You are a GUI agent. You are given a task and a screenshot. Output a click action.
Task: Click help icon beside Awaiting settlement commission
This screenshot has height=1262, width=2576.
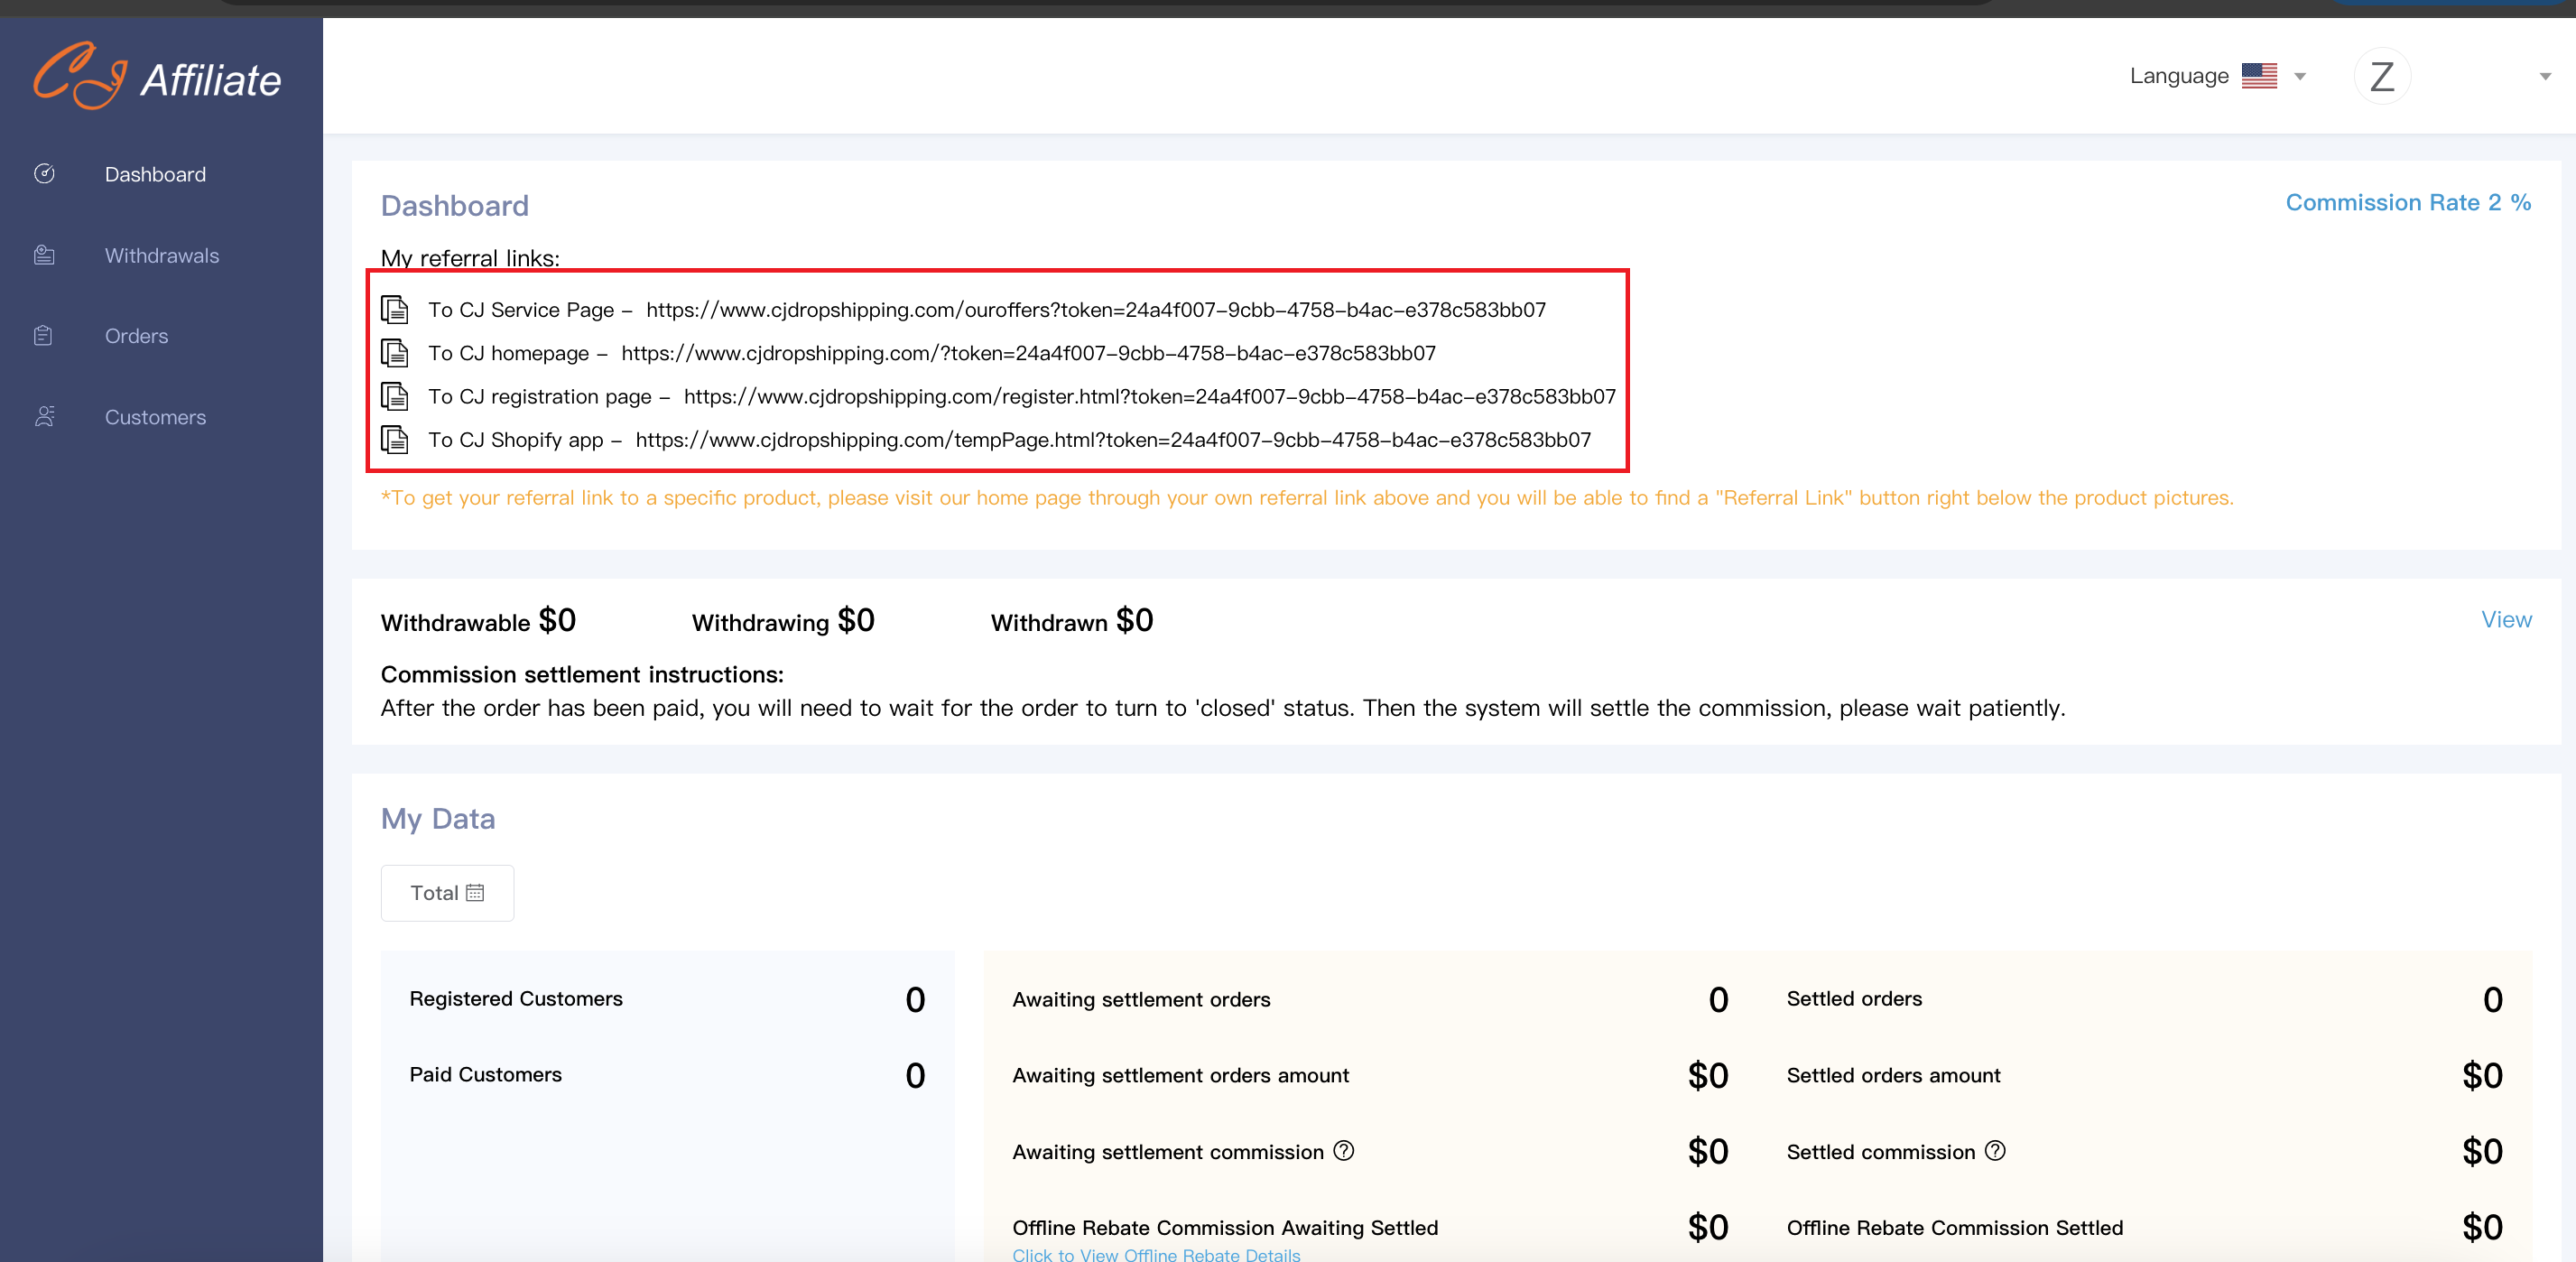[x=1344, y=1151]
